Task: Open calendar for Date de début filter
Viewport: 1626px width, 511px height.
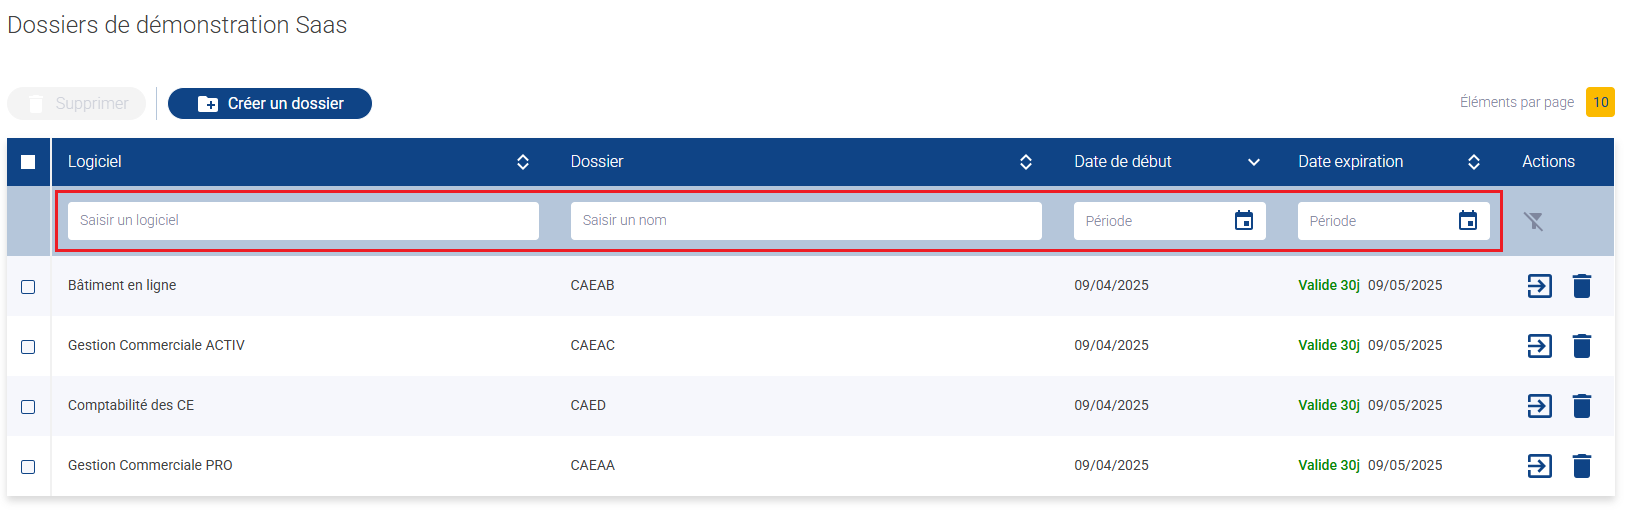Action: click(1244, 221)
